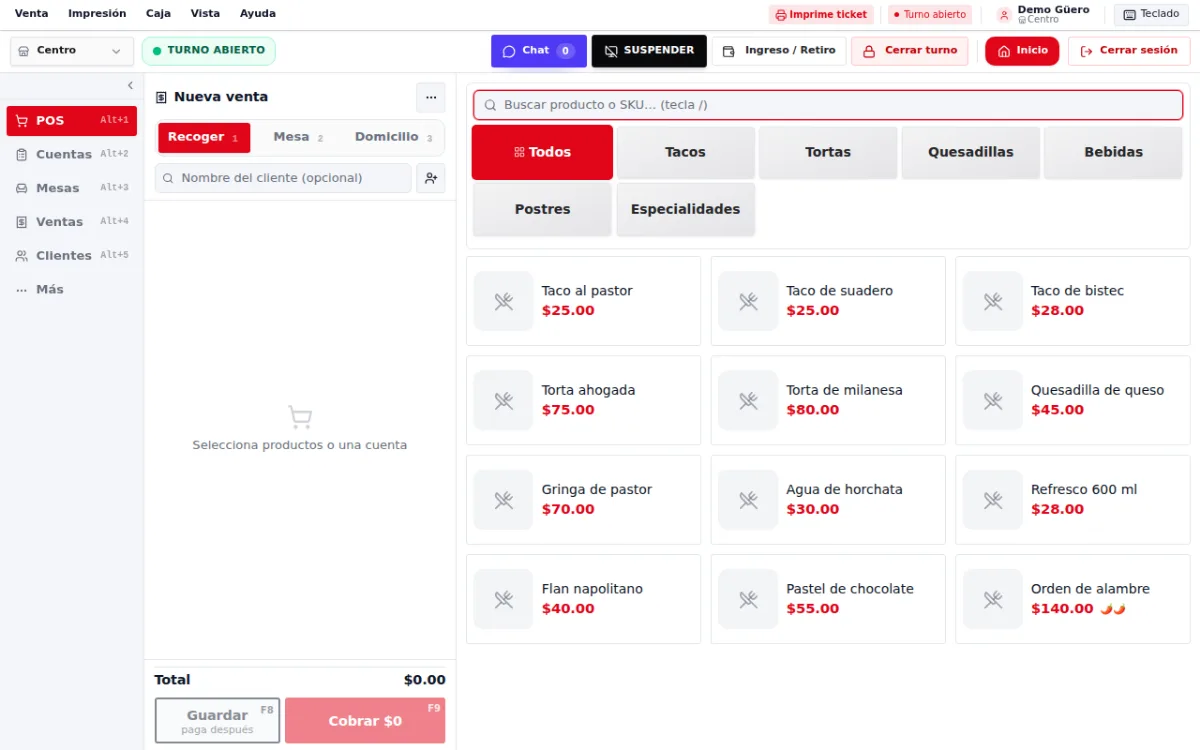The image size is (1200, 750).
Task: Click Cerrar sesión to log out
Action: click(1129, 51)
